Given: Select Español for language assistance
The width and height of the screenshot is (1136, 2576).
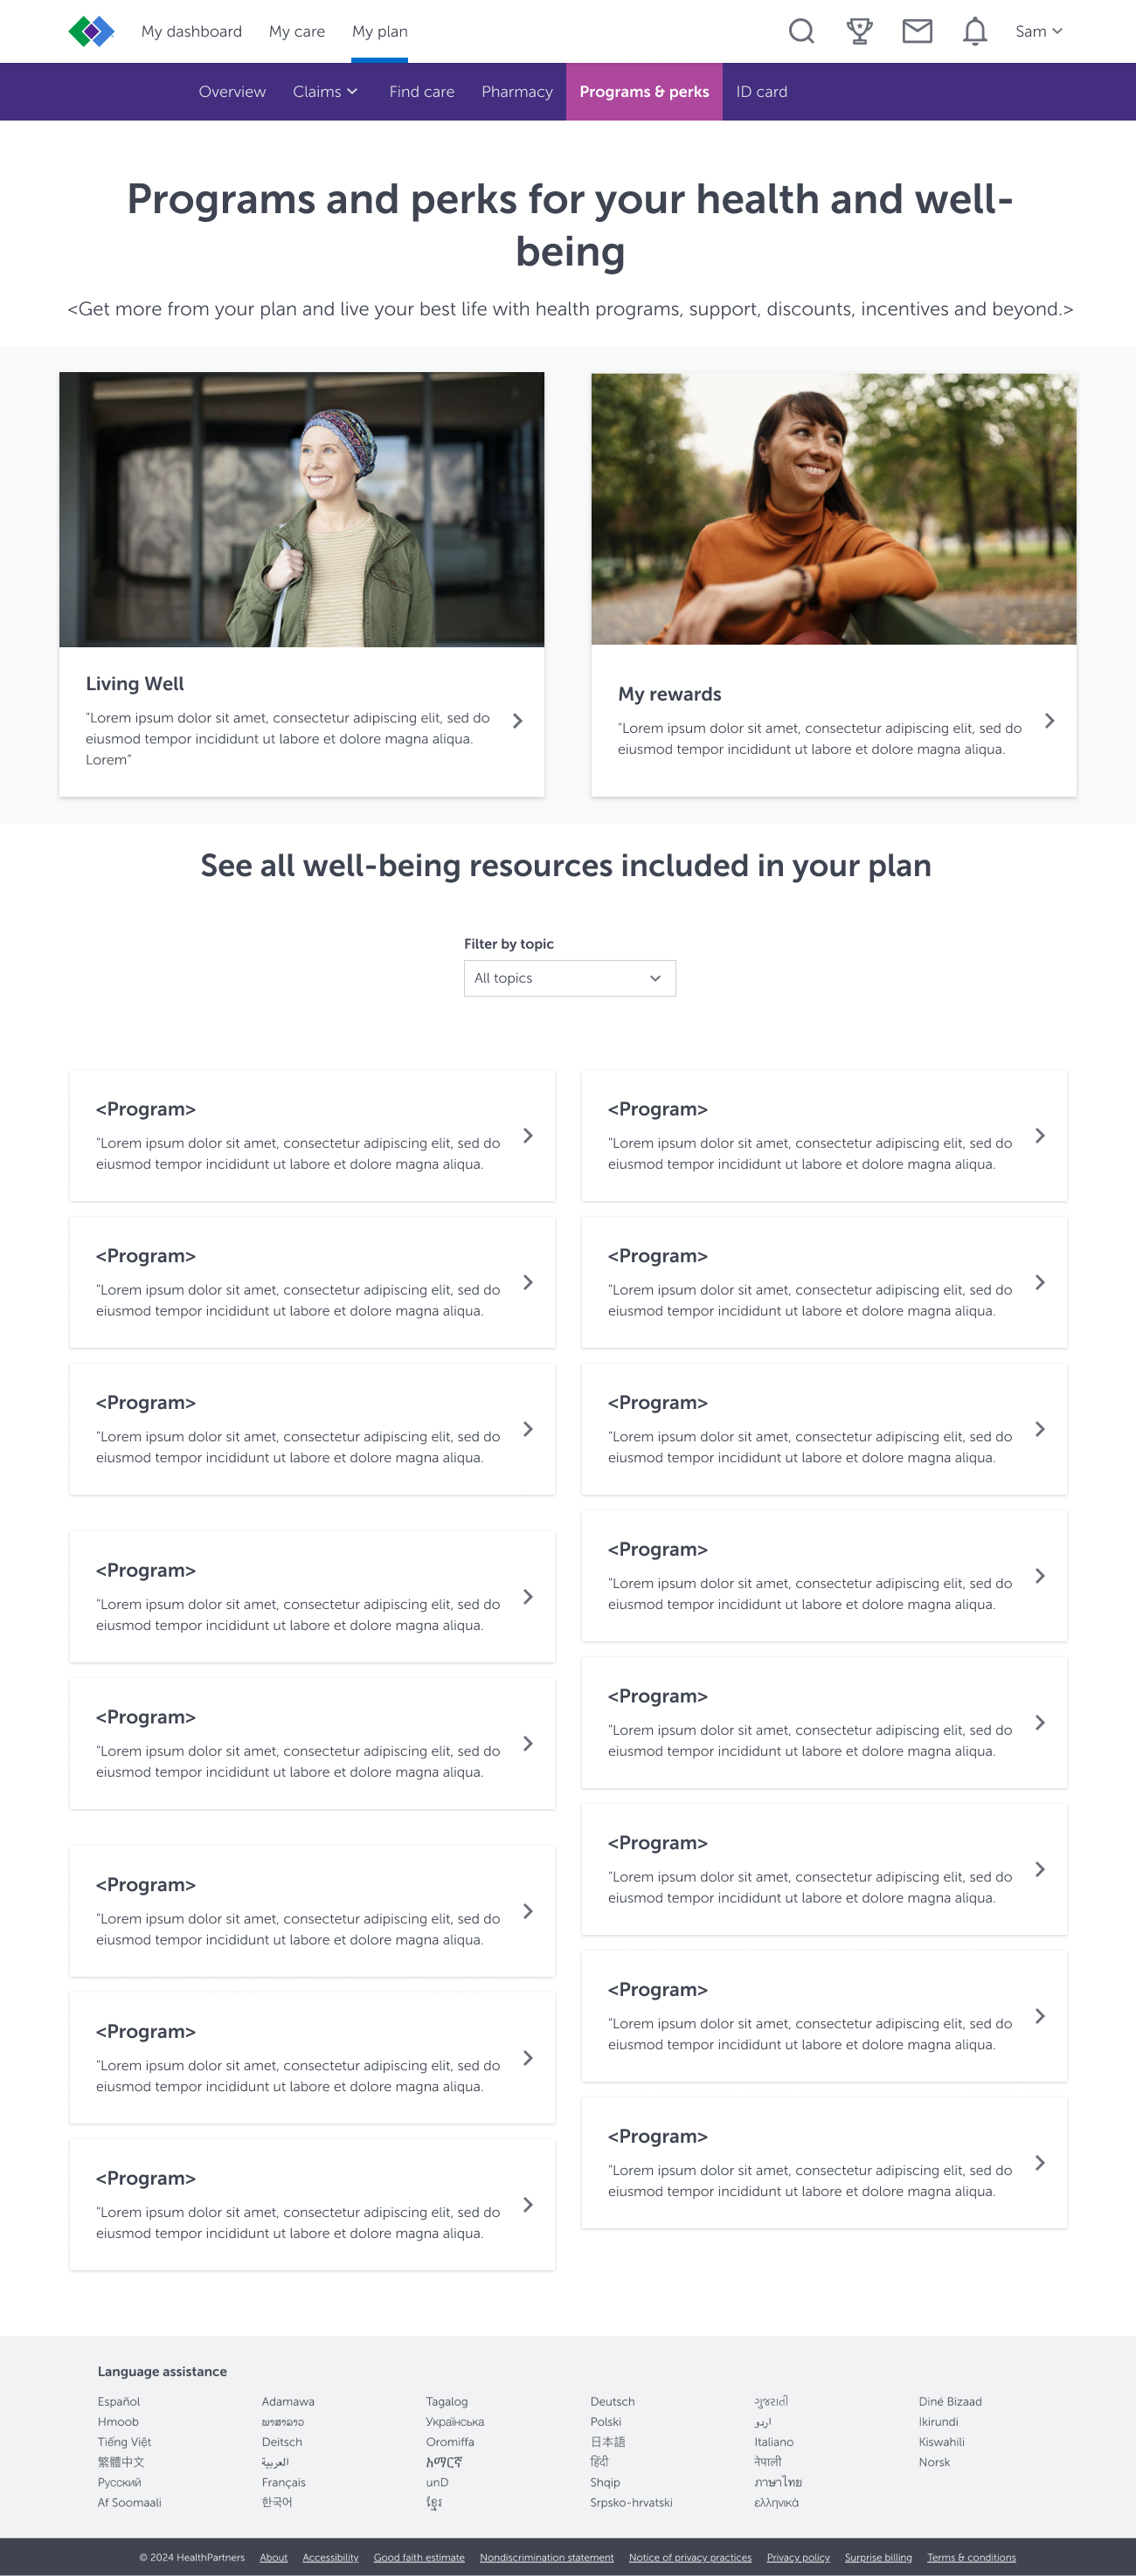Looking at the screenshot, I should click(x=118, y=2401).
